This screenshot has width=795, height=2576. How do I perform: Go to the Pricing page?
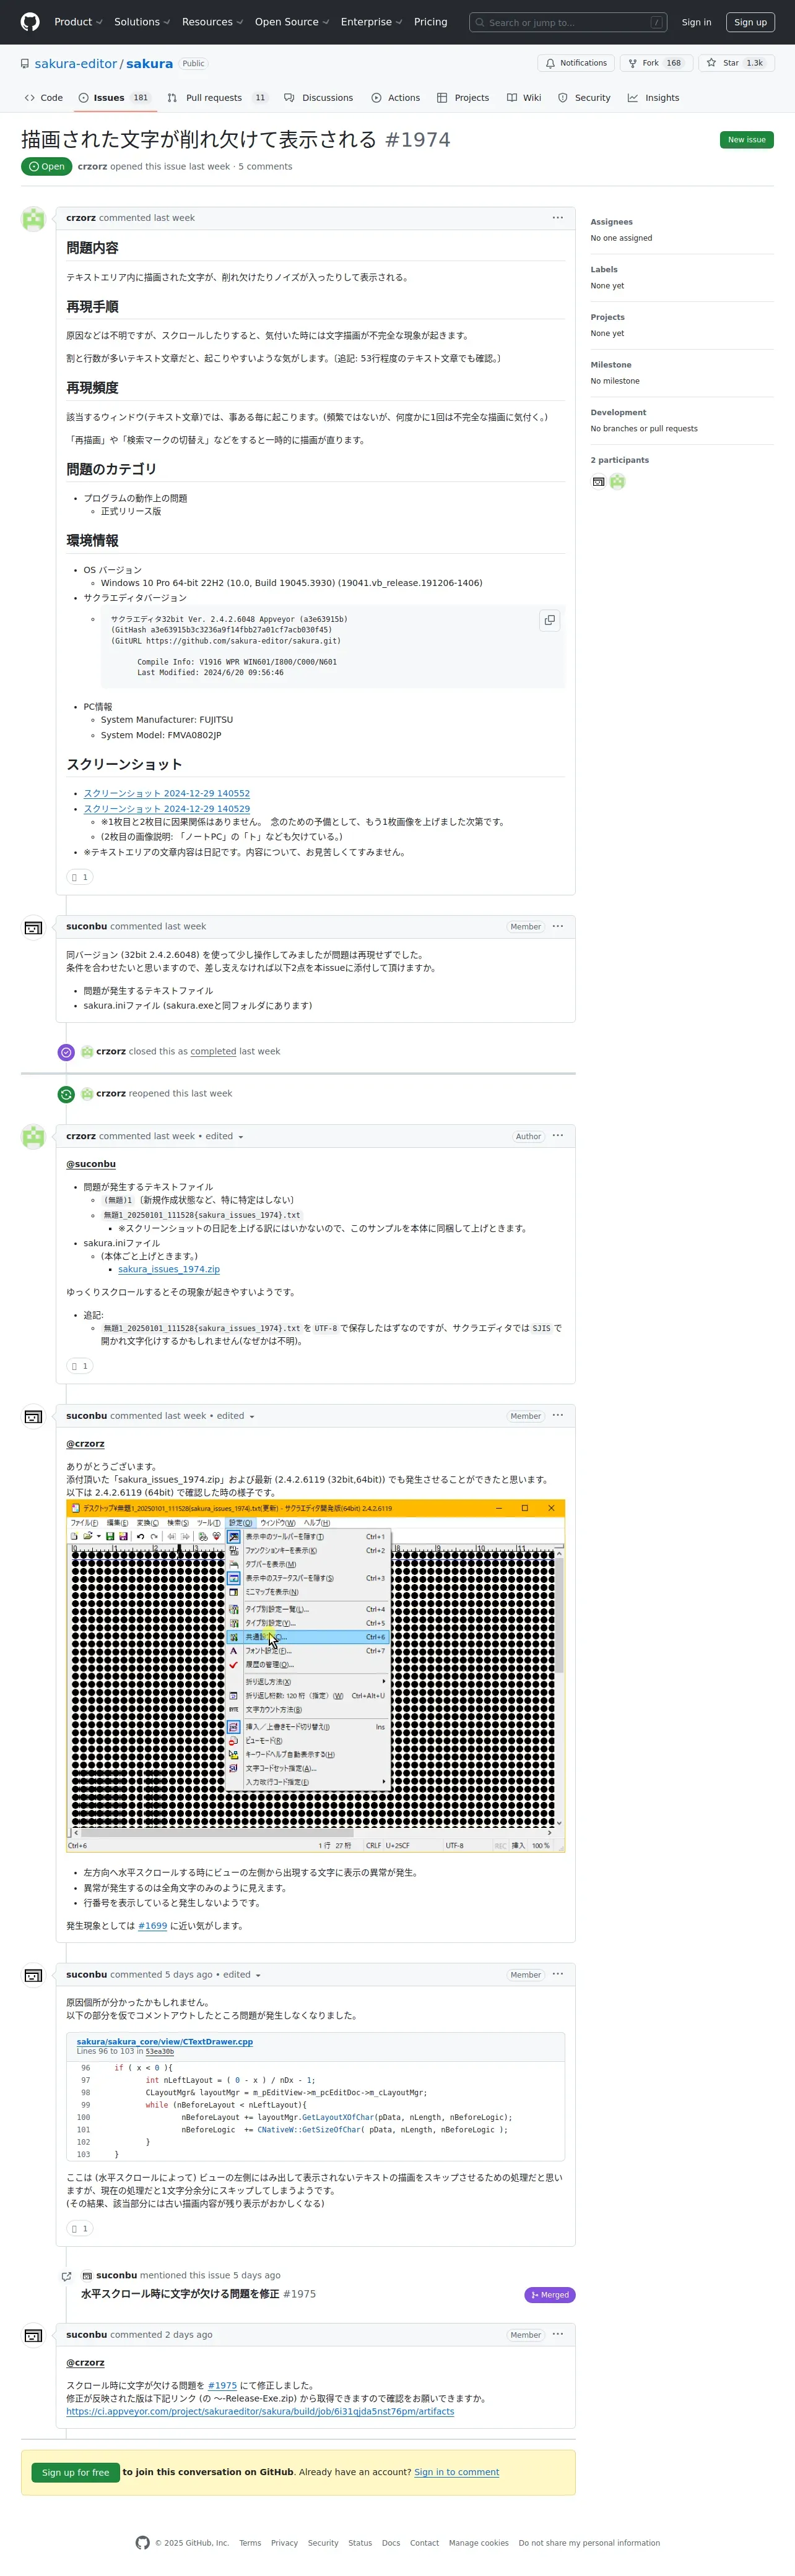pyautogui.click(x=431, y=22)
